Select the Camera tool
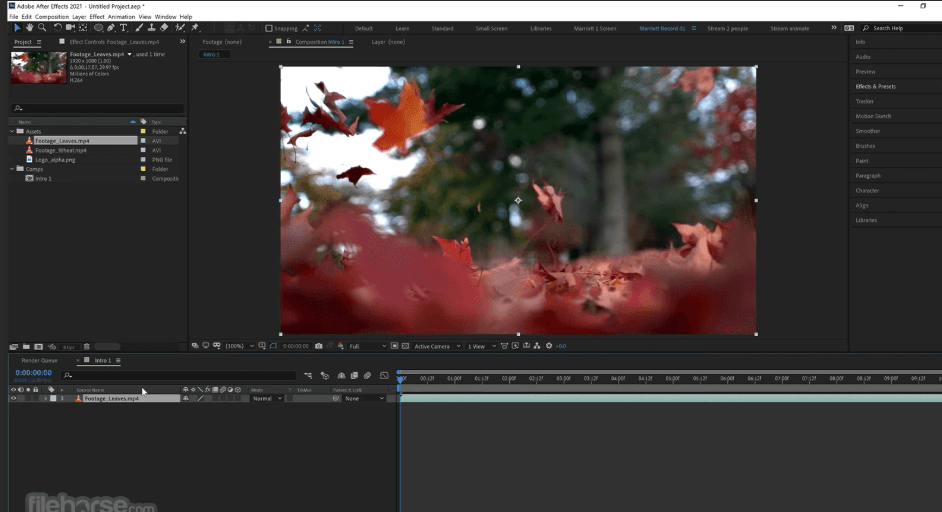942x512 pixels. 70,28
